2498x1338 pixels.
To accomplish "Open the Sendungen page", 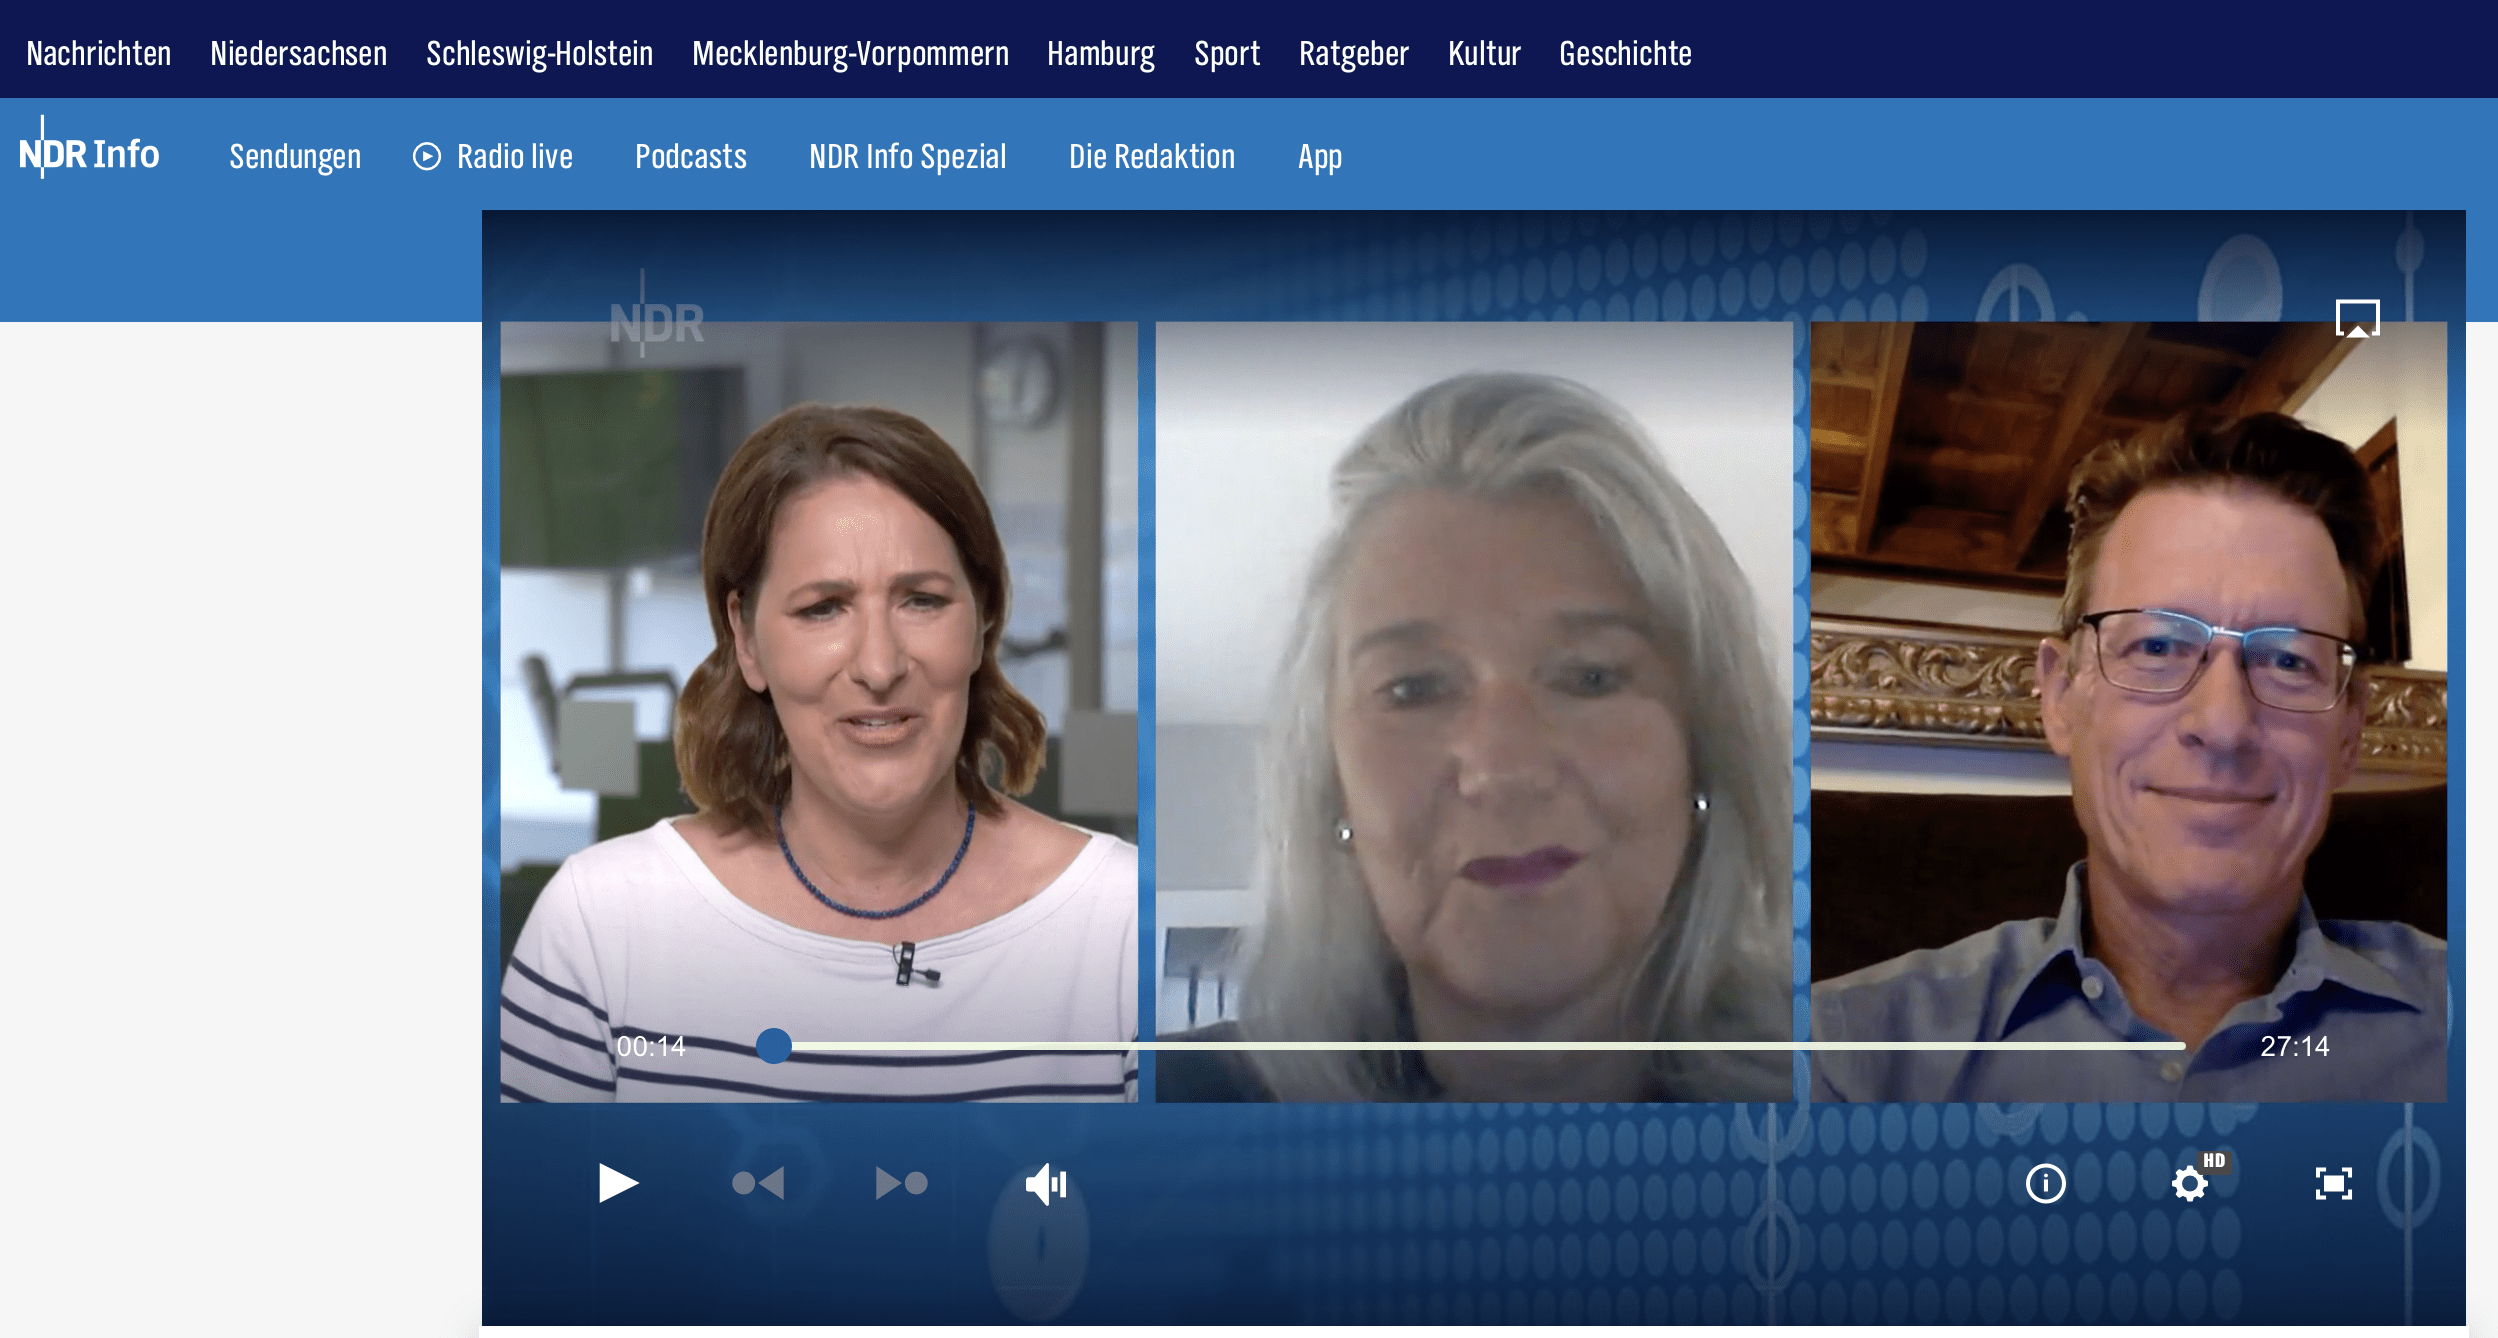I will coord(295,157).
